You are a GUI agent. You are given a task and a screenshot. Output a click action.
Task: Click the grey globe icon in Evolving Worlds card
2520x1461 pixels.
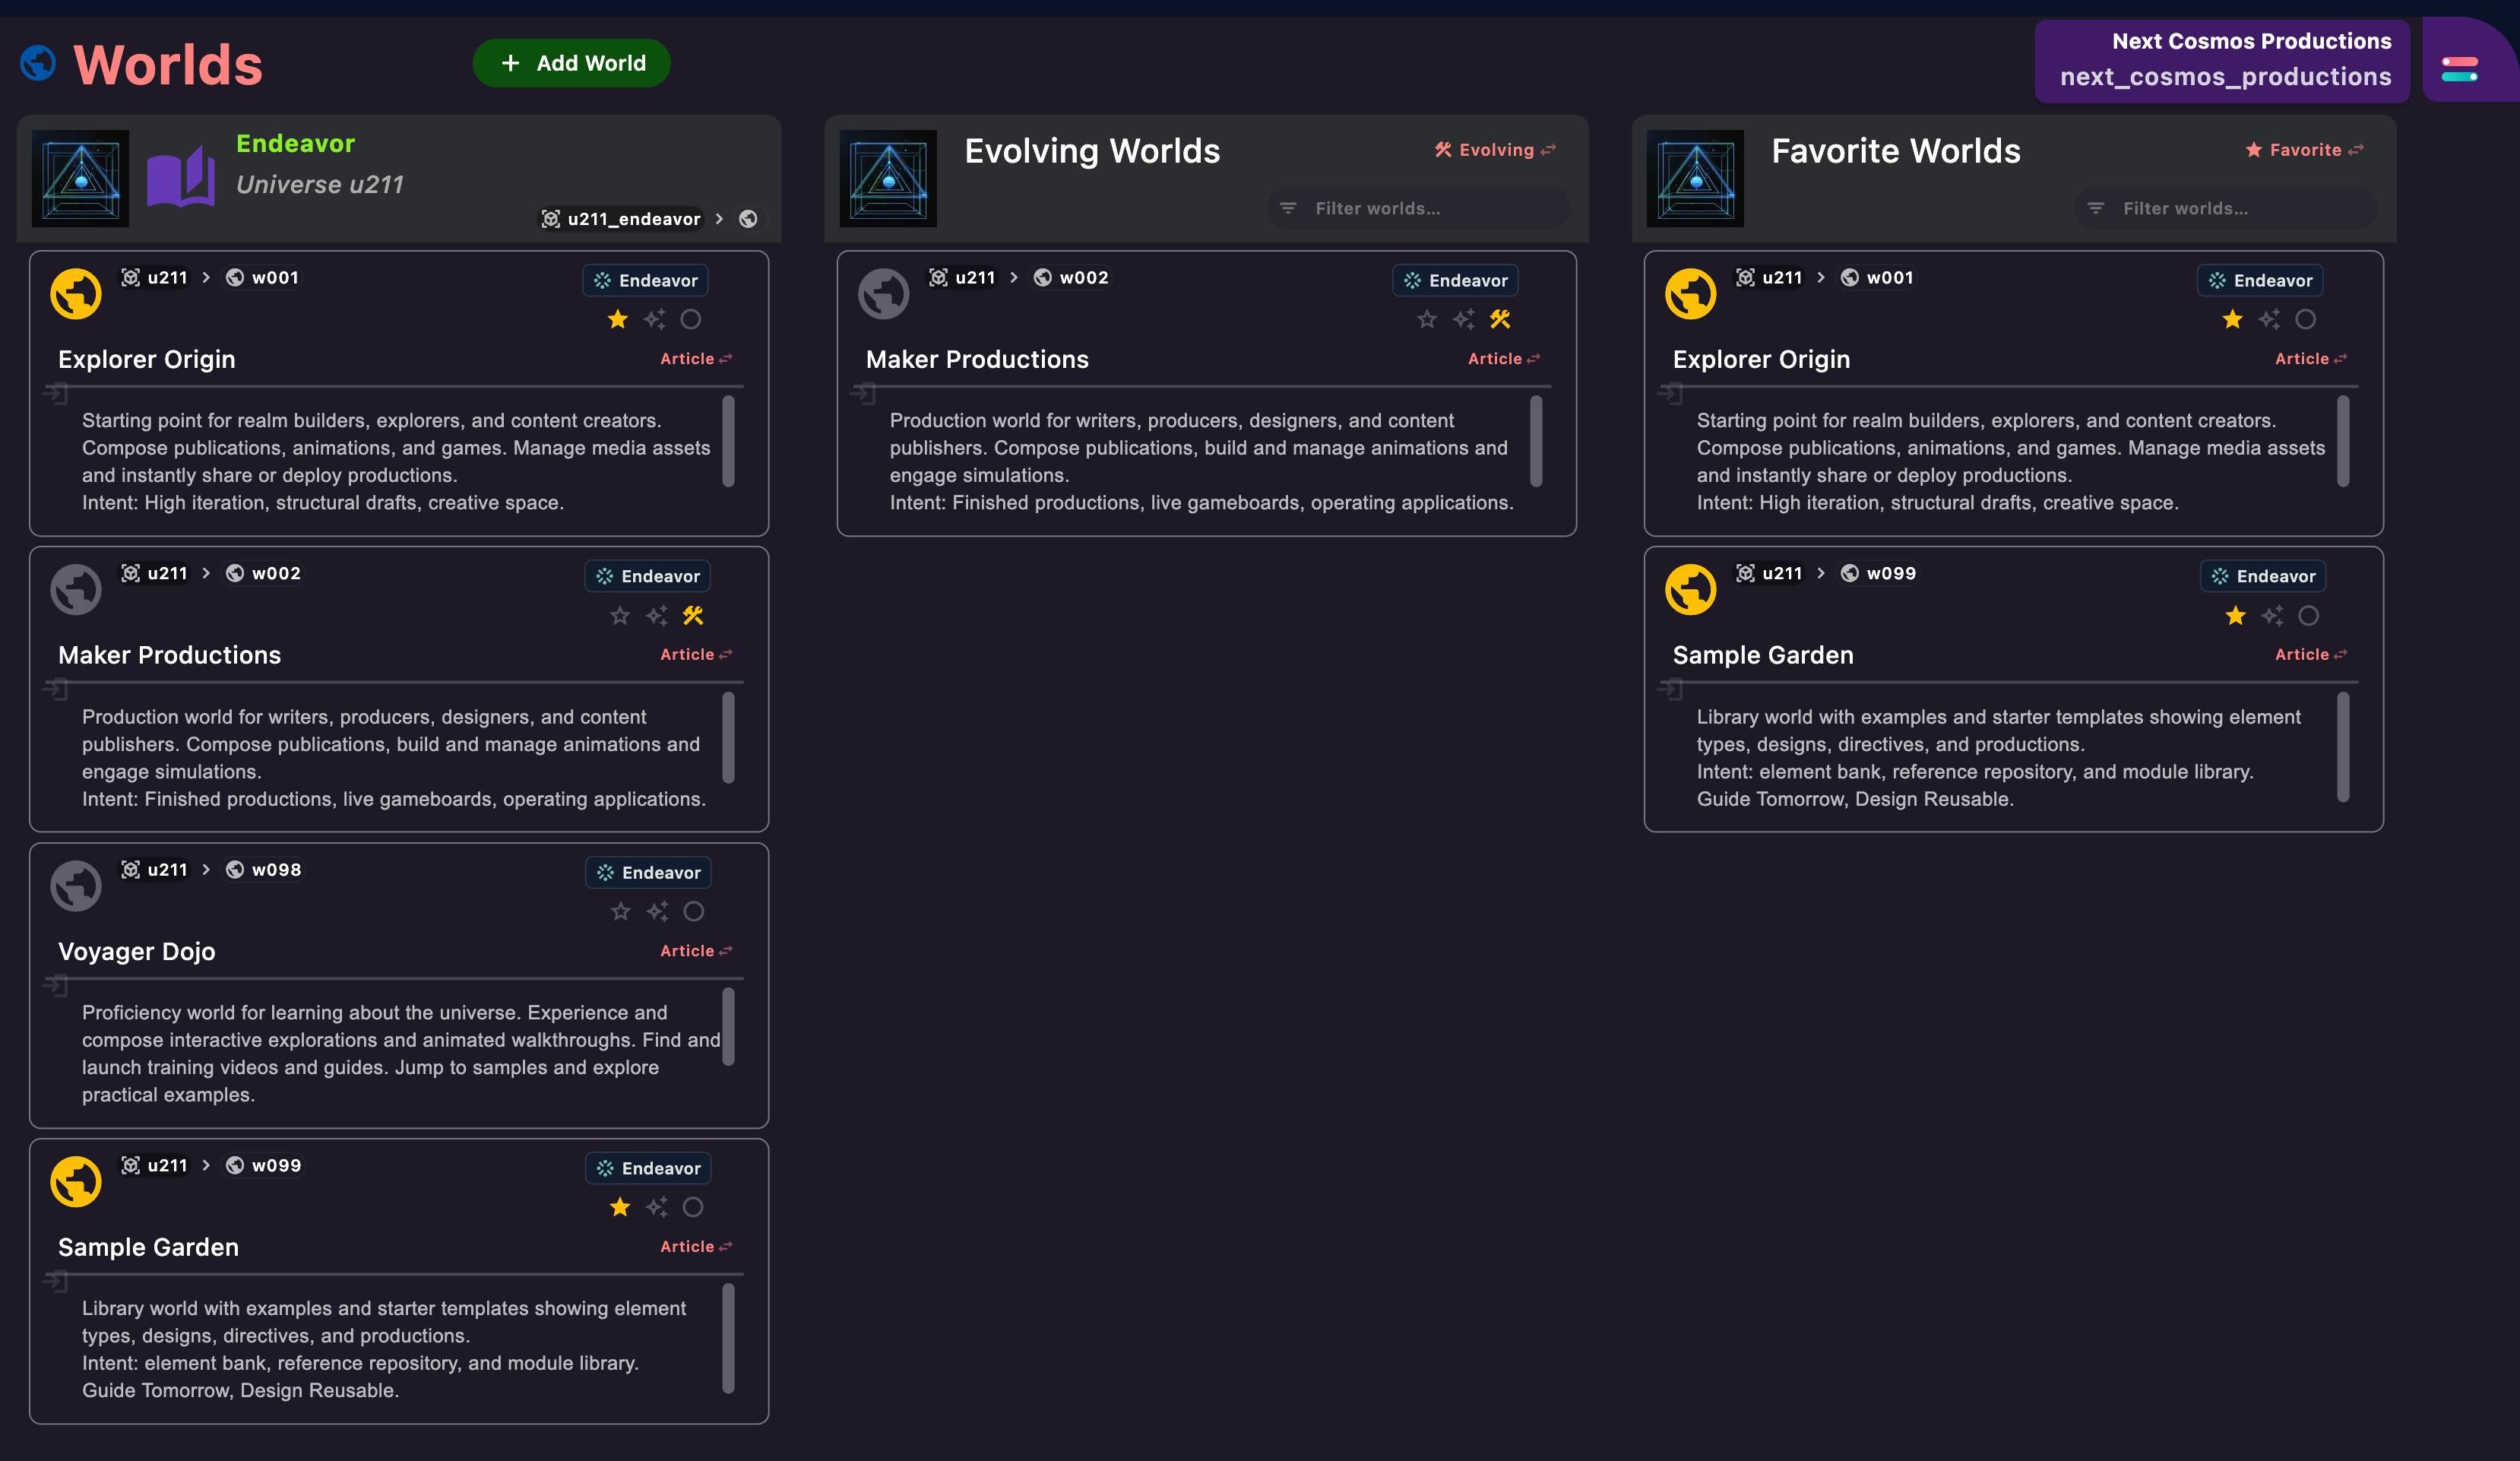pos(883,293)
